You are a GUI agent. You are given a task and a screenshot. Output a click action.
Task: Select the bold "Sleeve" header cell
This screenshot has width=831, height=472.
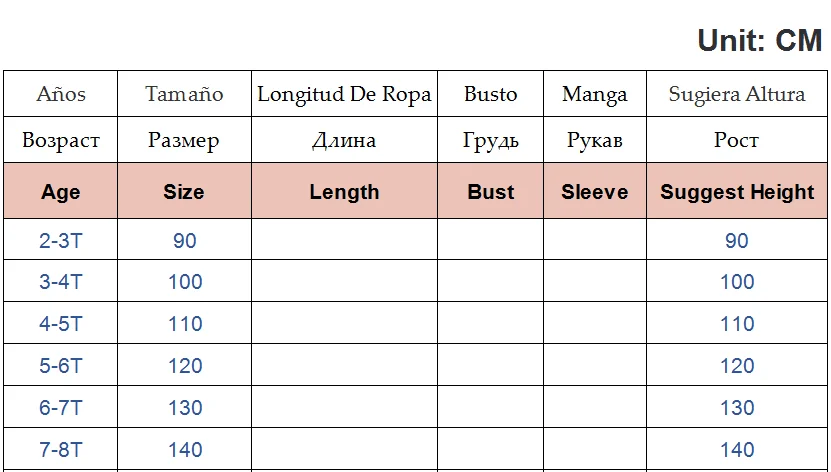(x=595, y=192)
